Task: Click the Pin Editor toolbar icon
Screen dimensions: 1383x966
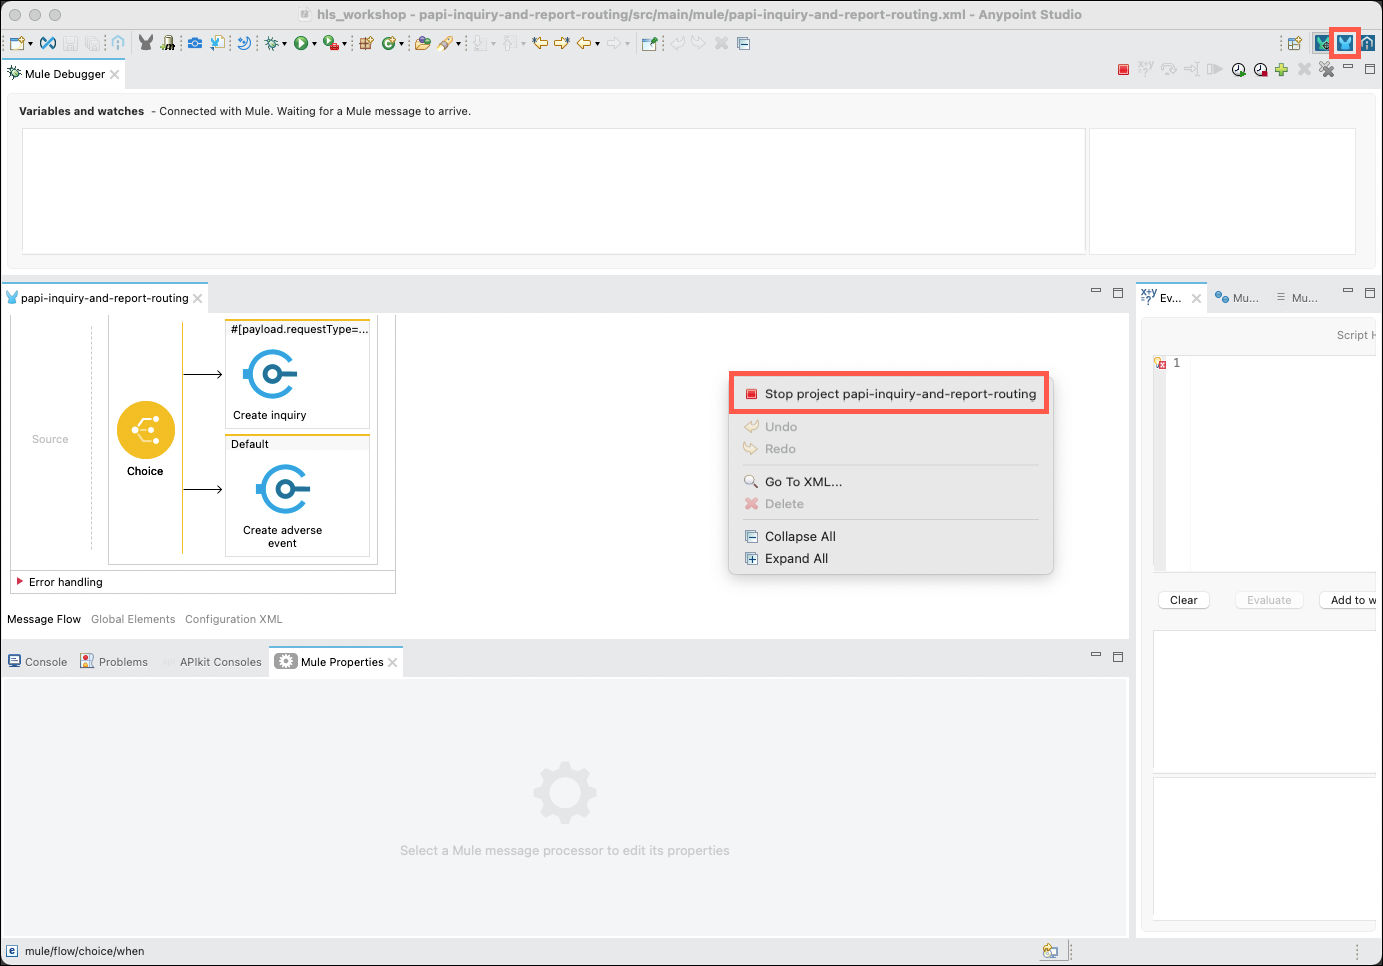Action: [x=650, y=43]
